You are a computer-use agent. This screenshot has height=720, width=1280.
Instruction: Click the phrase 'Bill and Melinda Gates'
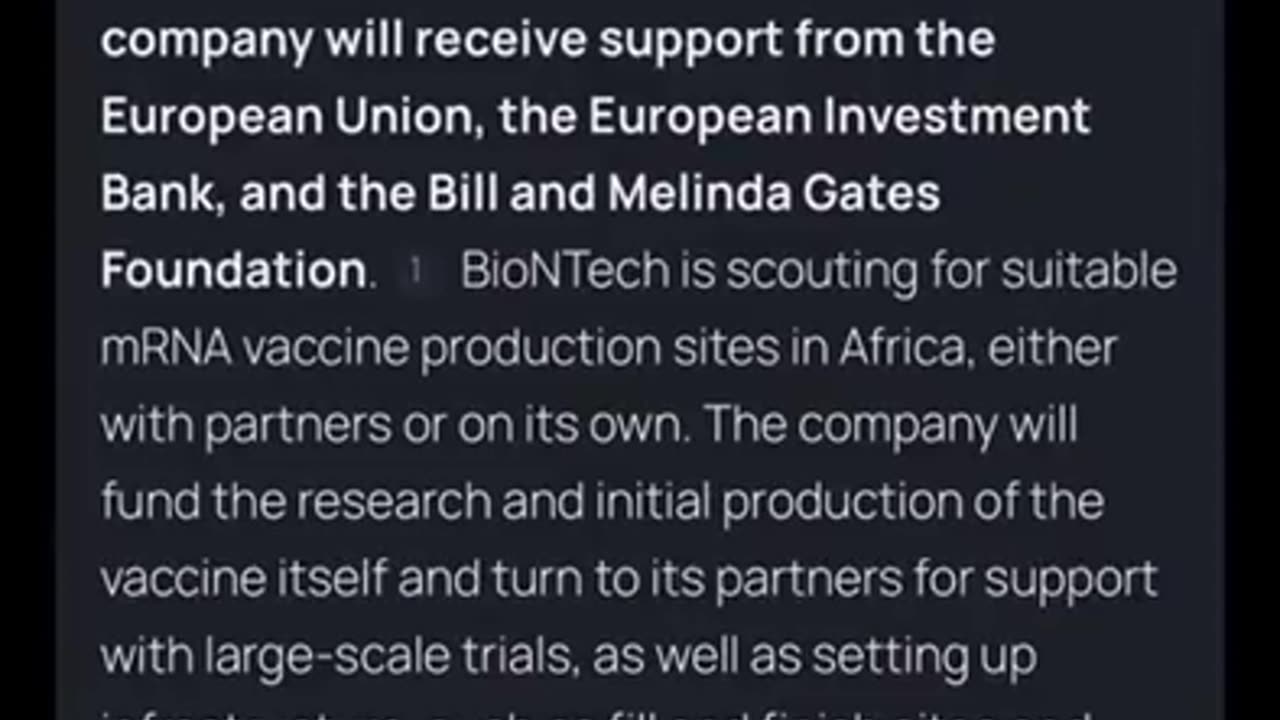click(684, 193)
